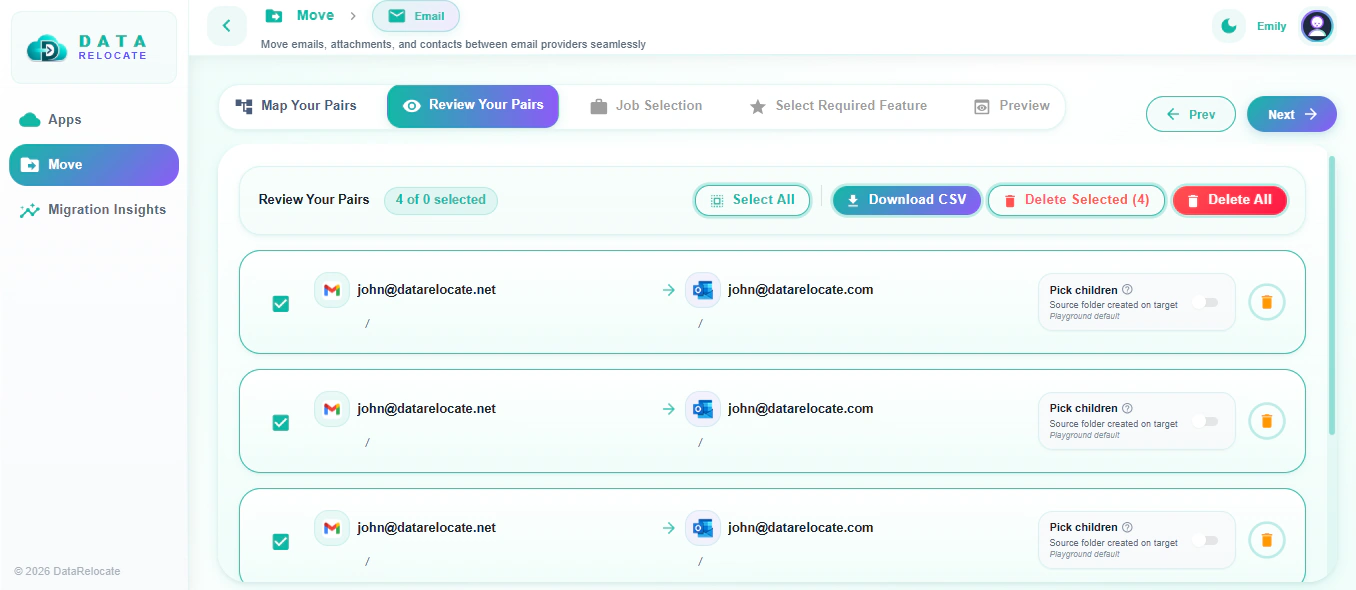Click john@datarelocate.net in second row
This screenshot has height=590, width=1356.
(x=427, y=409)
